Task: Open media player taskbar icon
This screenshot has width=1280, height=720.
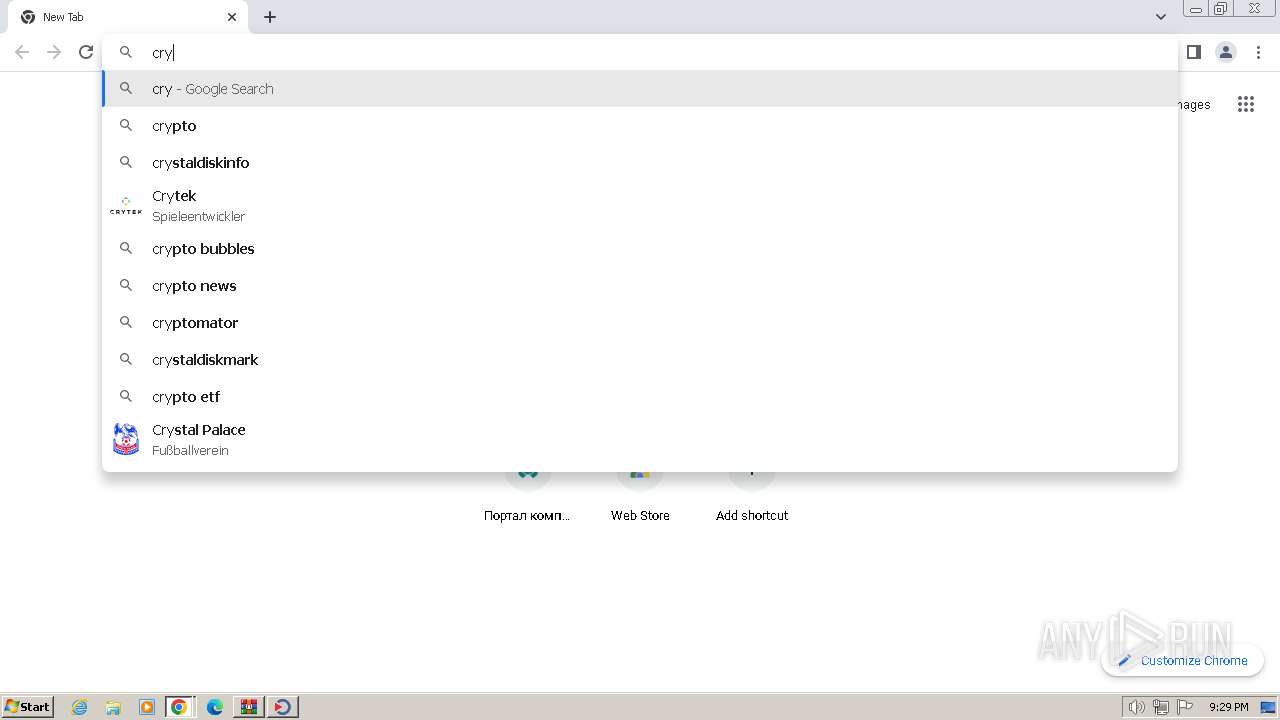Action: 147,707
